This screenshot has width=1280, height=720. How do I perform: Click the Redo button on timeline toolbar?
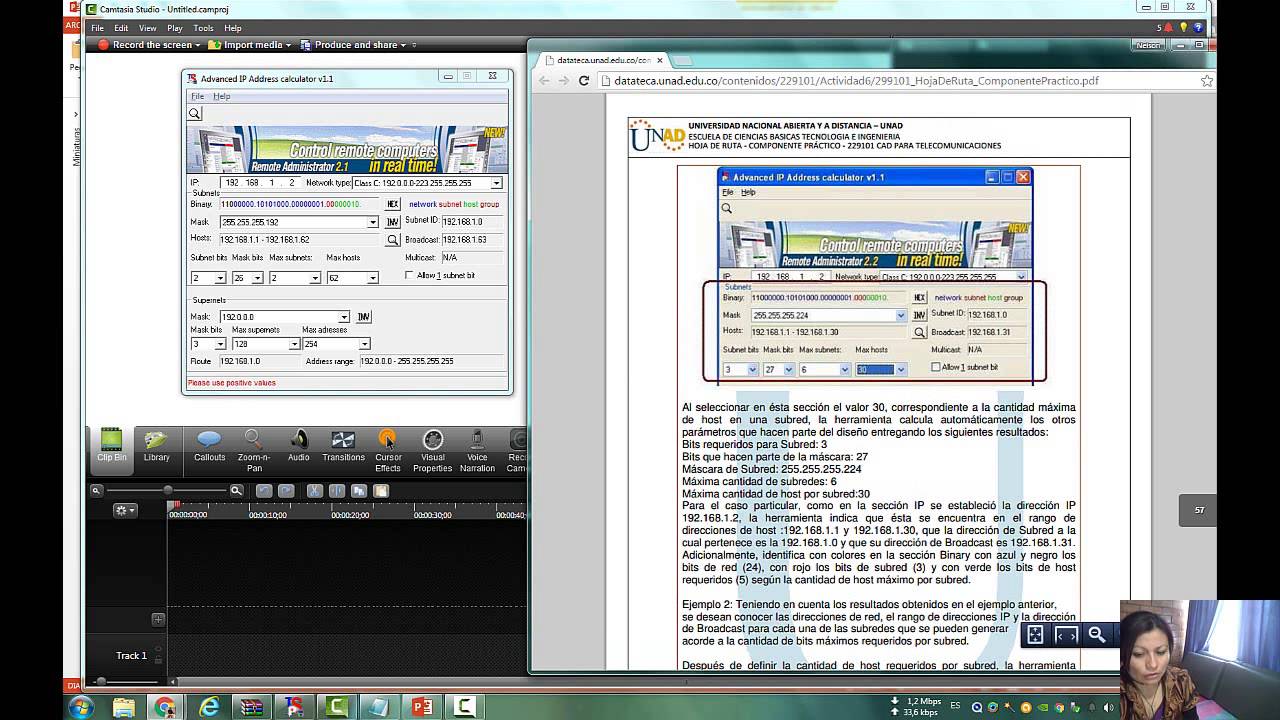click(x=286, y=490)
